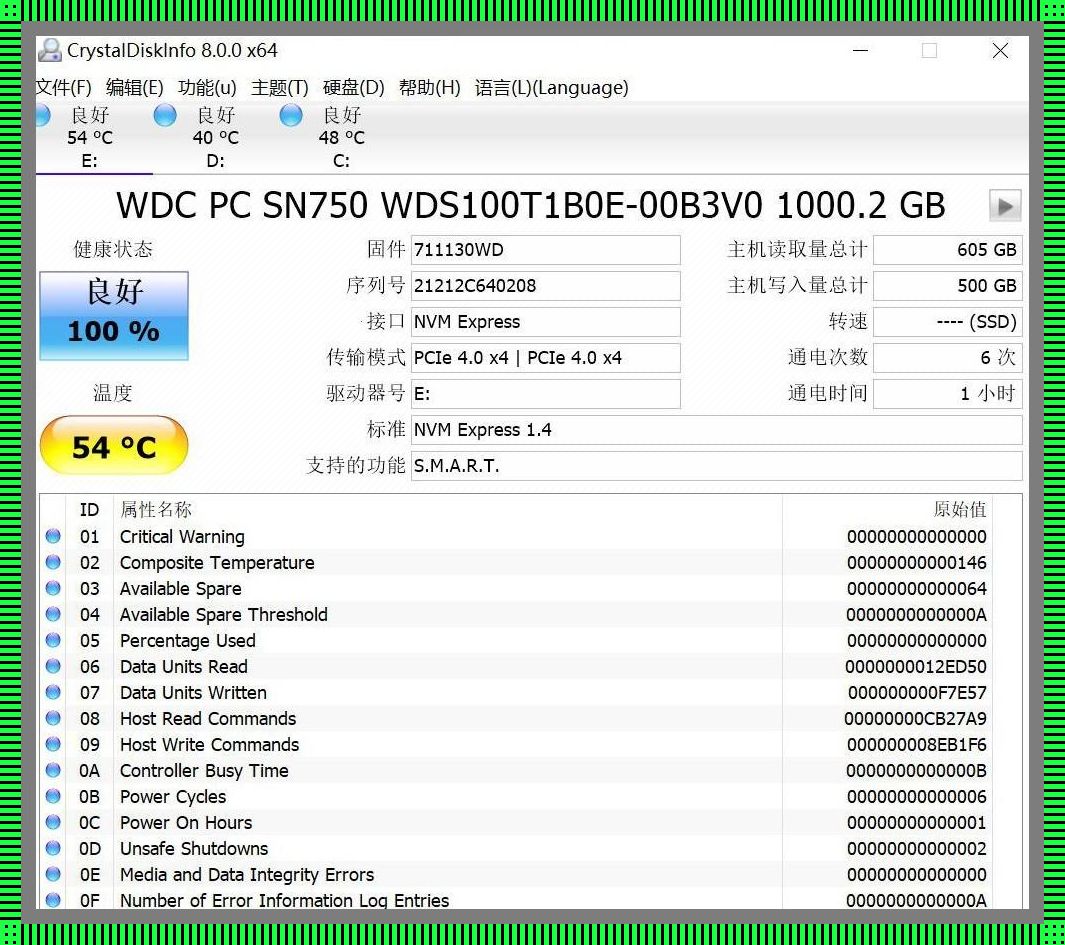Click the status dot for Data Units Written
The height and width of the screenshot is (945, 1065).
click(53, 692)
